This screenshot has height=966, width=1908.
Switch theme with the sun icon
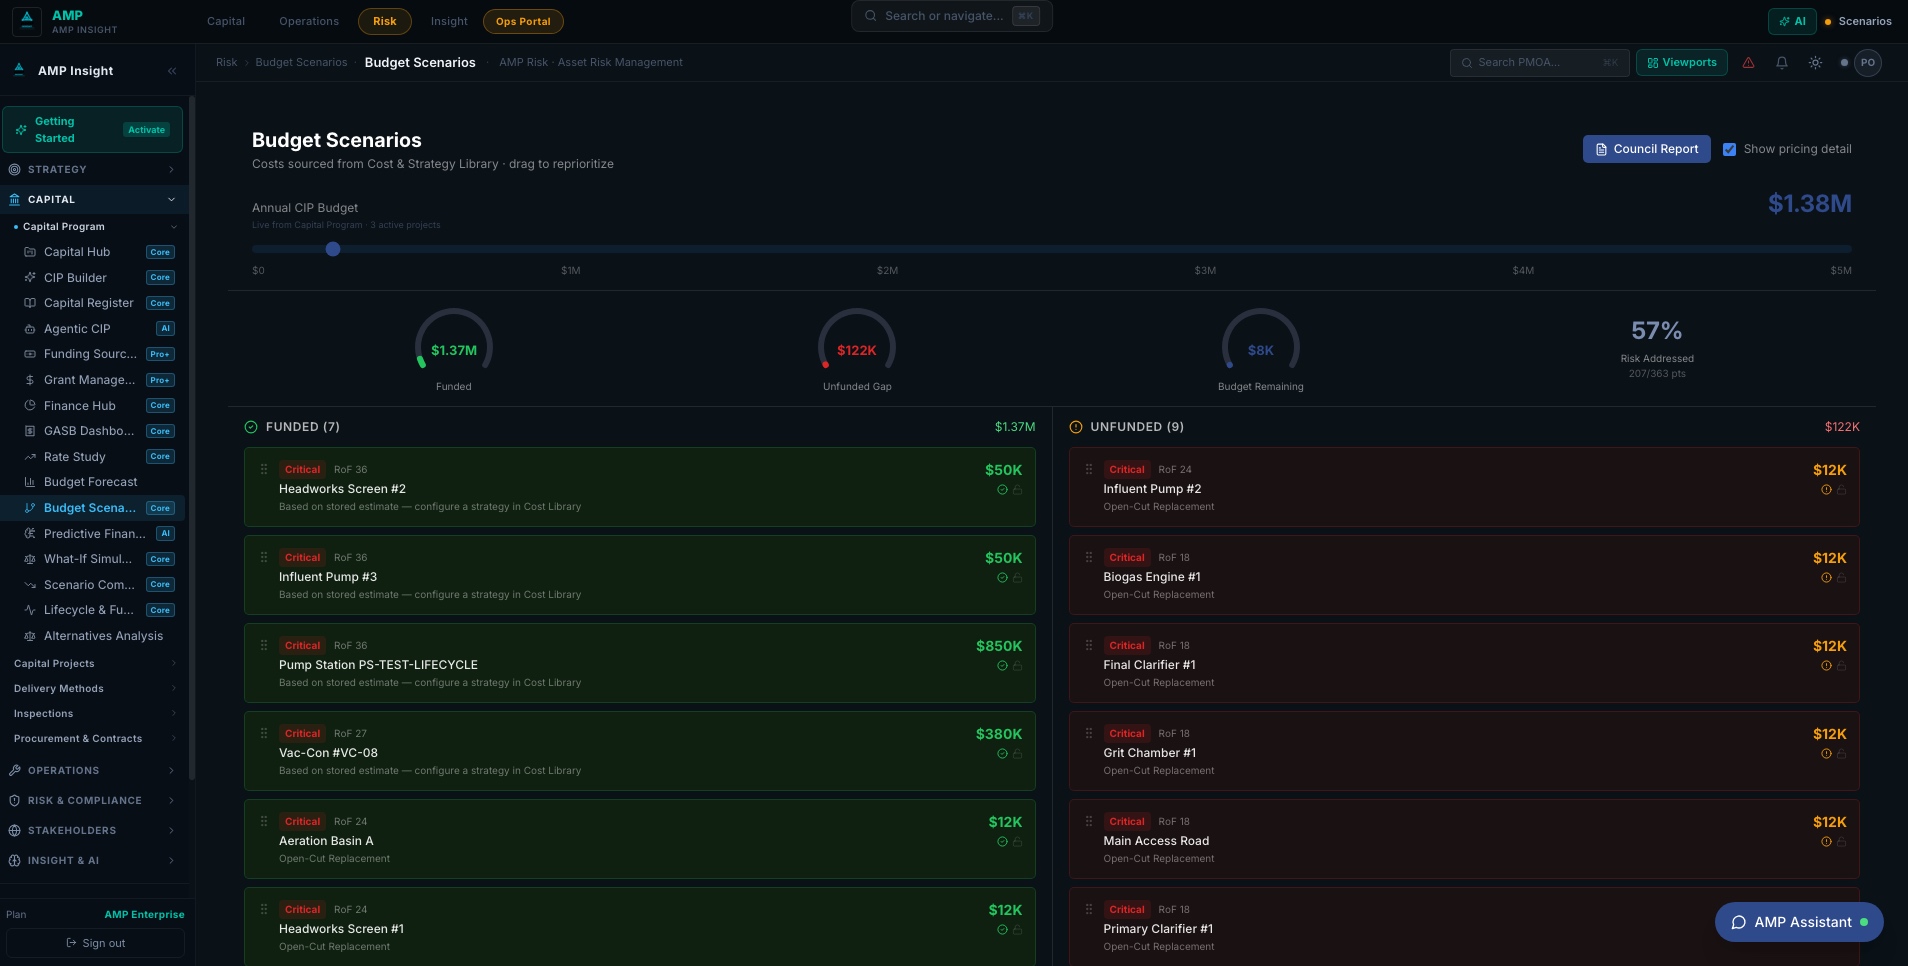(1815, 62)
